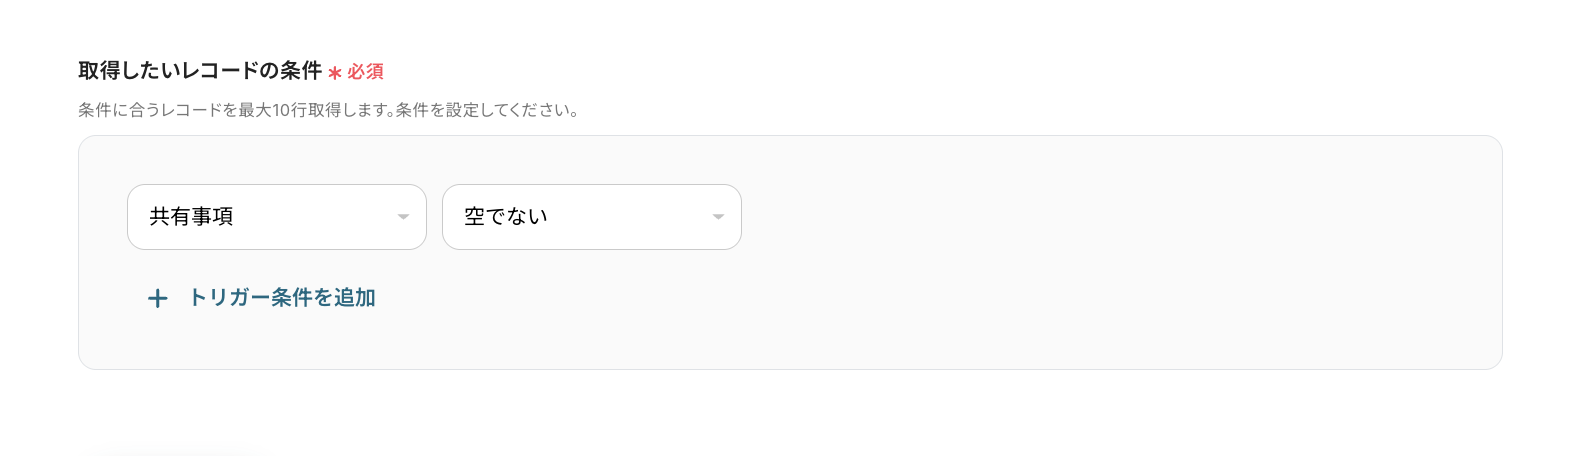The width and height of the screenshot is (1570, 456).
Task: Click left edge of 共有事項 select box
Action: (x=135, y=217)
